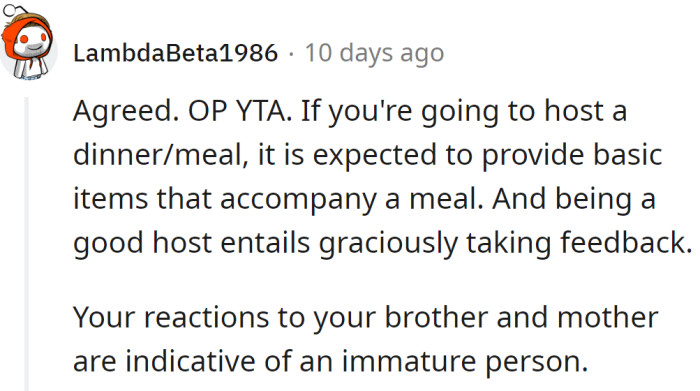Viewport: 700px width, 391px height.
Task: Click the "OP" abbreviation in the comment
Action: 208,111
